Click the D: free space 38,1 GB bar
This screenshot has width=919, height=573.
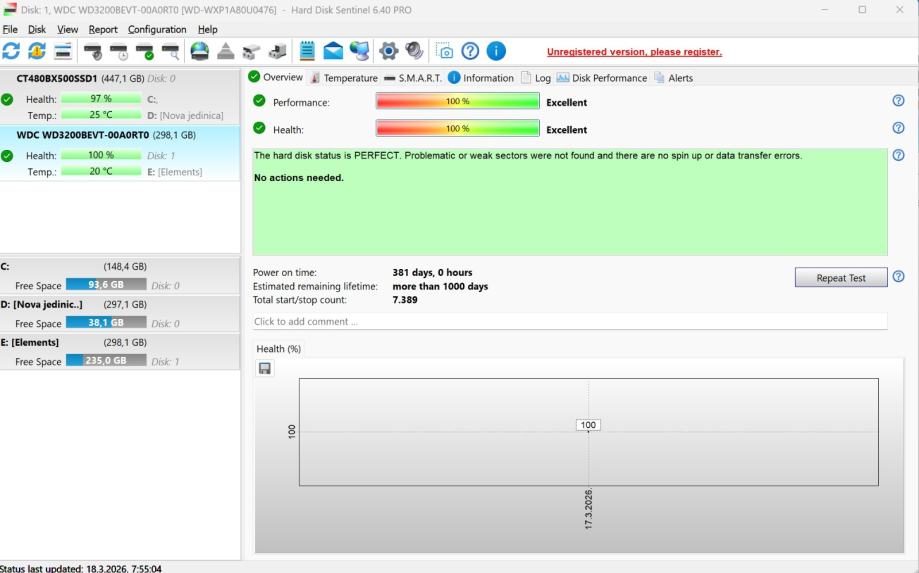[x=106, y=323]
